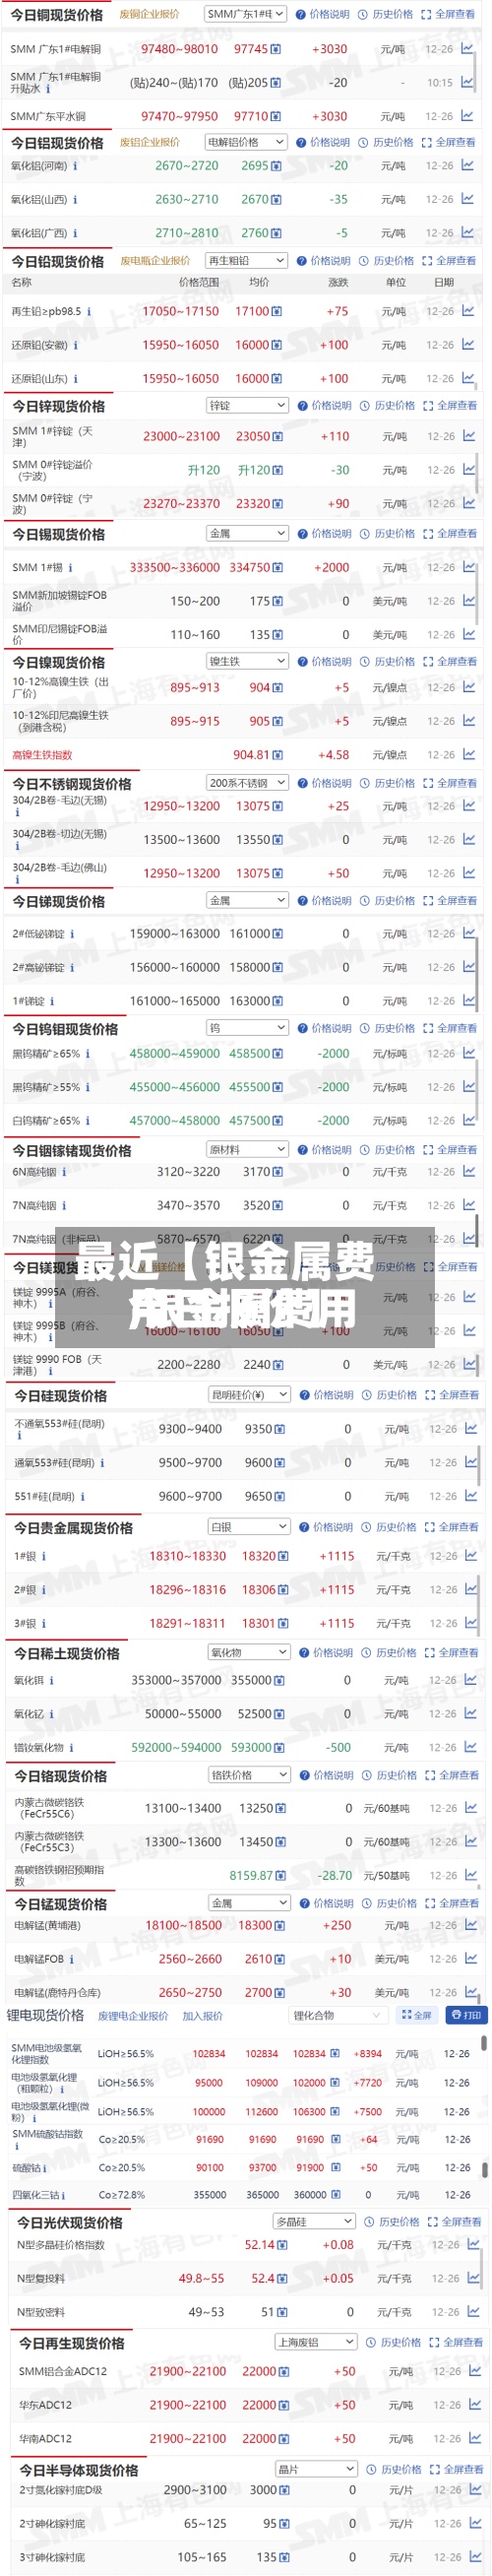Click the 2寸氧化镓衬底D级 row name

click(60, 2490)
